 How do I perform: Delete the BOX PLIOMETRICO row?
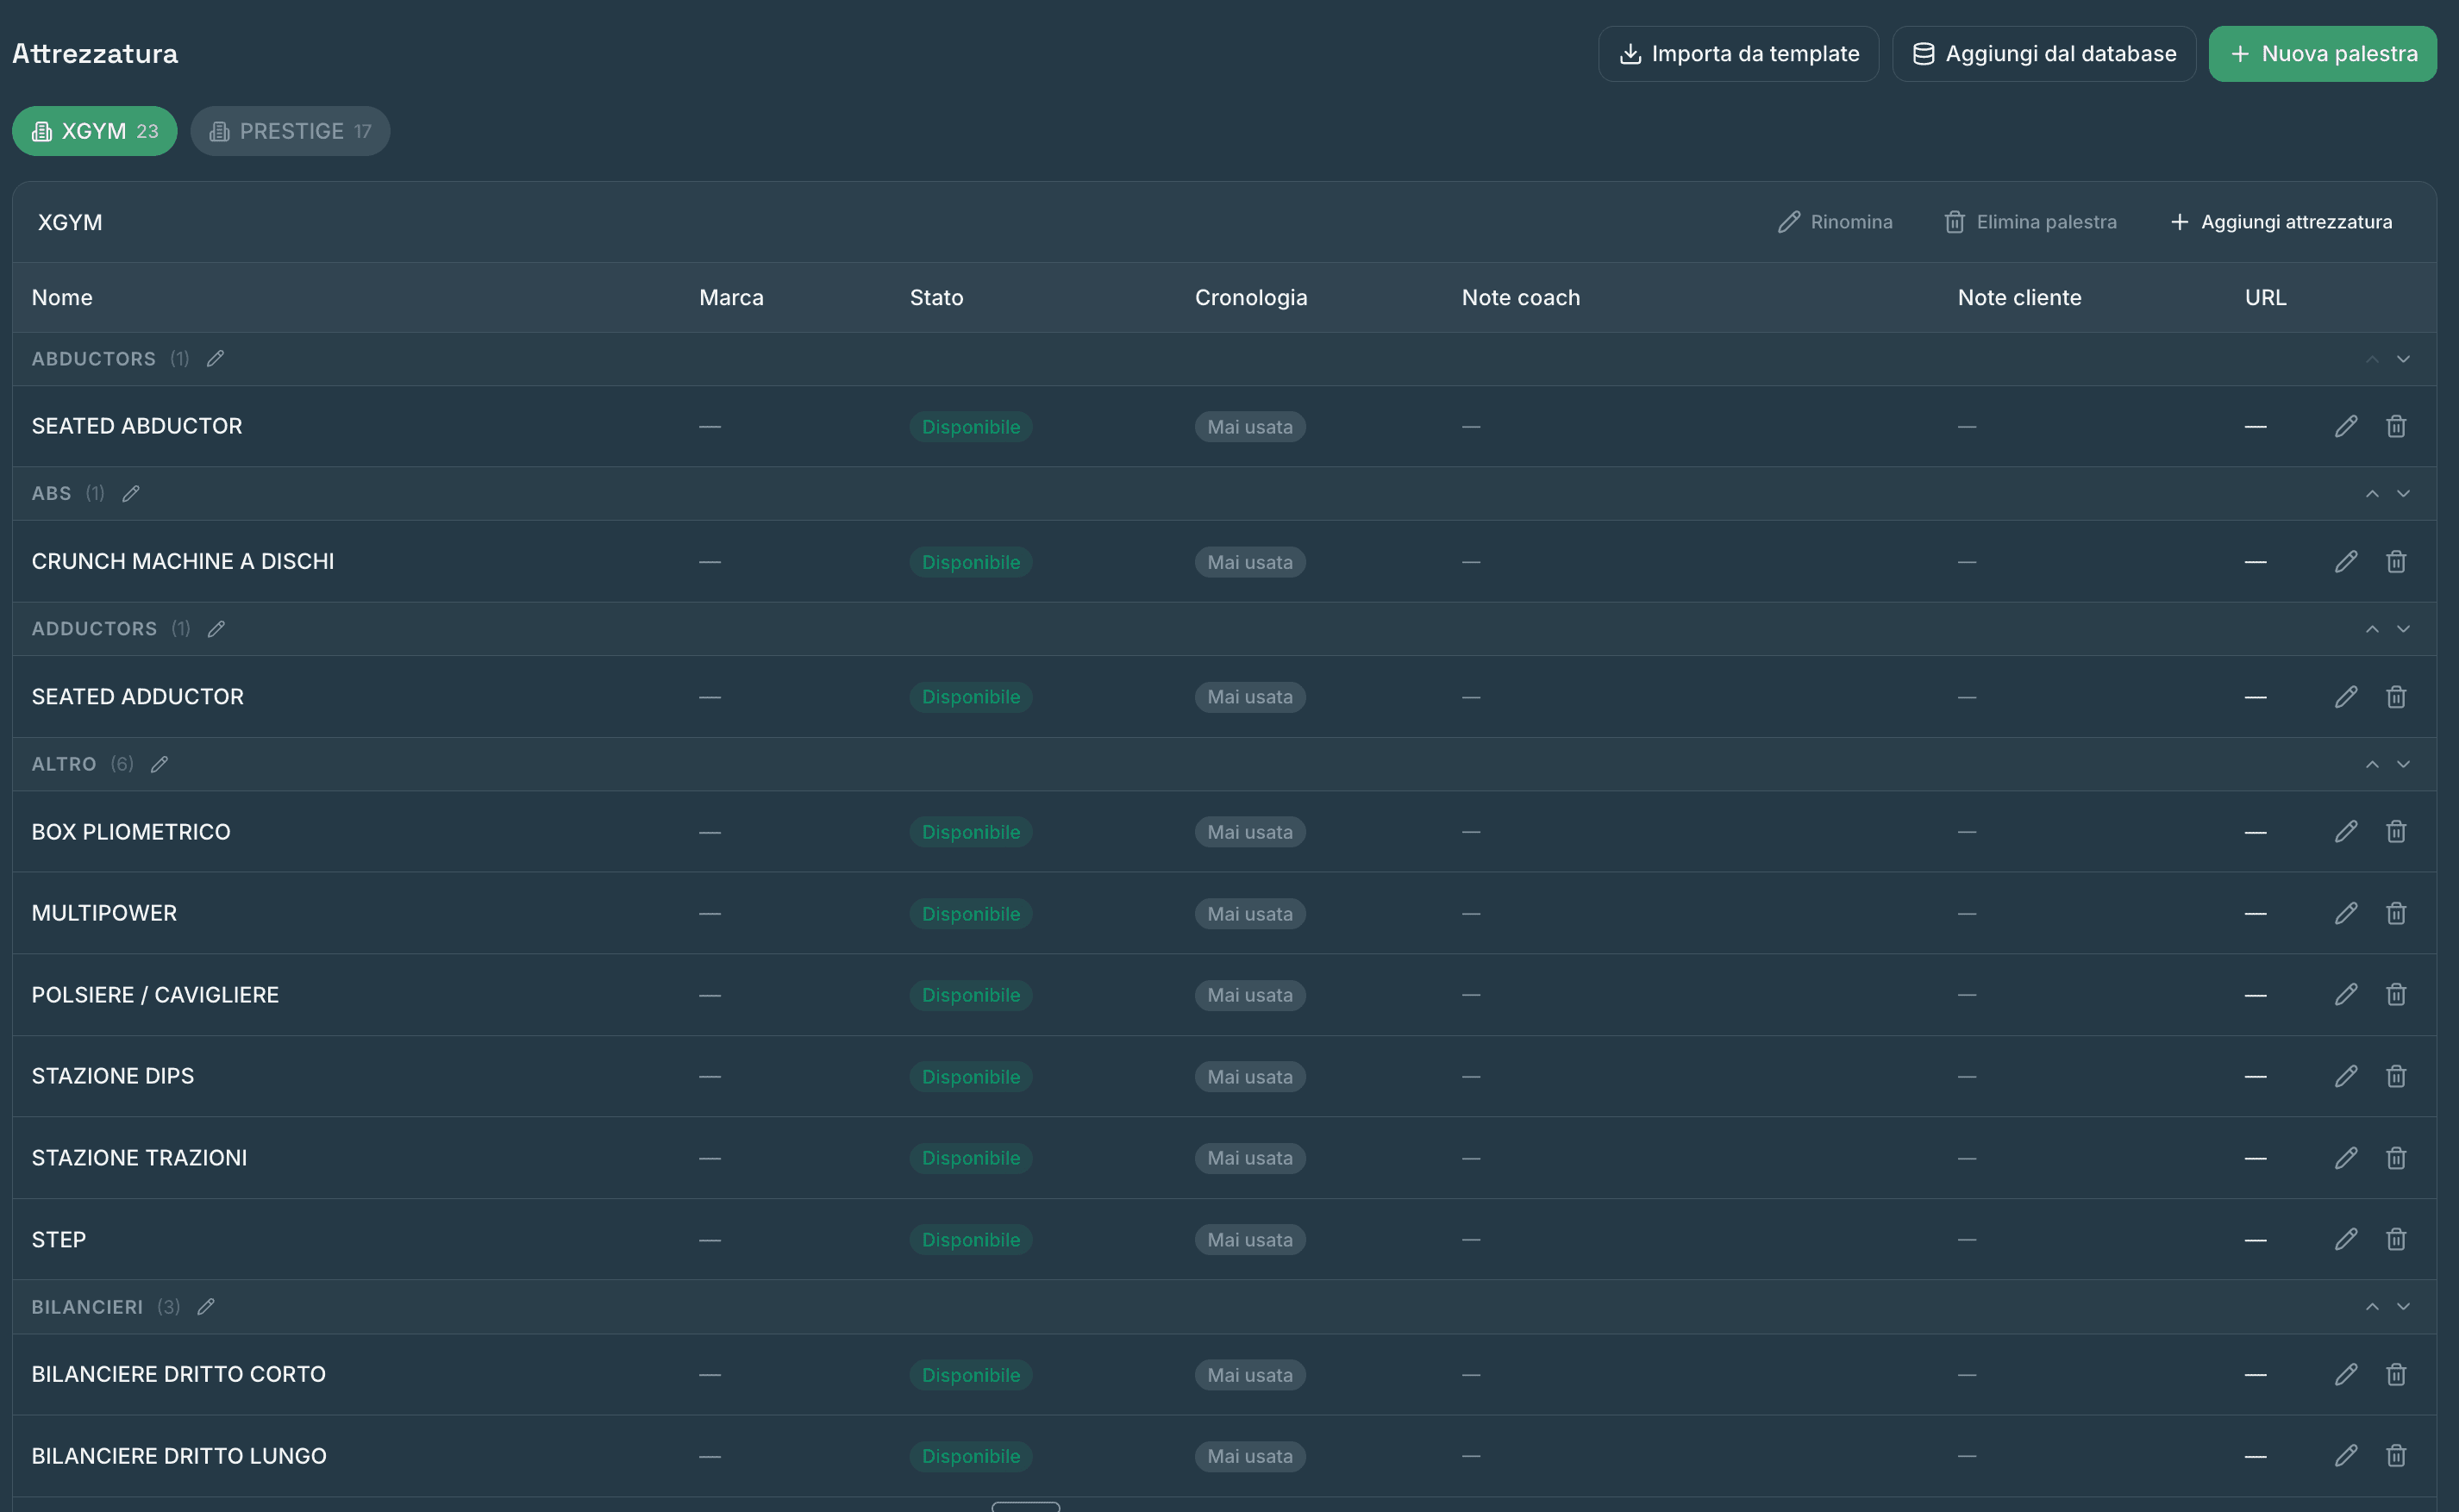pyautogui.click(x=2396, y=831)
